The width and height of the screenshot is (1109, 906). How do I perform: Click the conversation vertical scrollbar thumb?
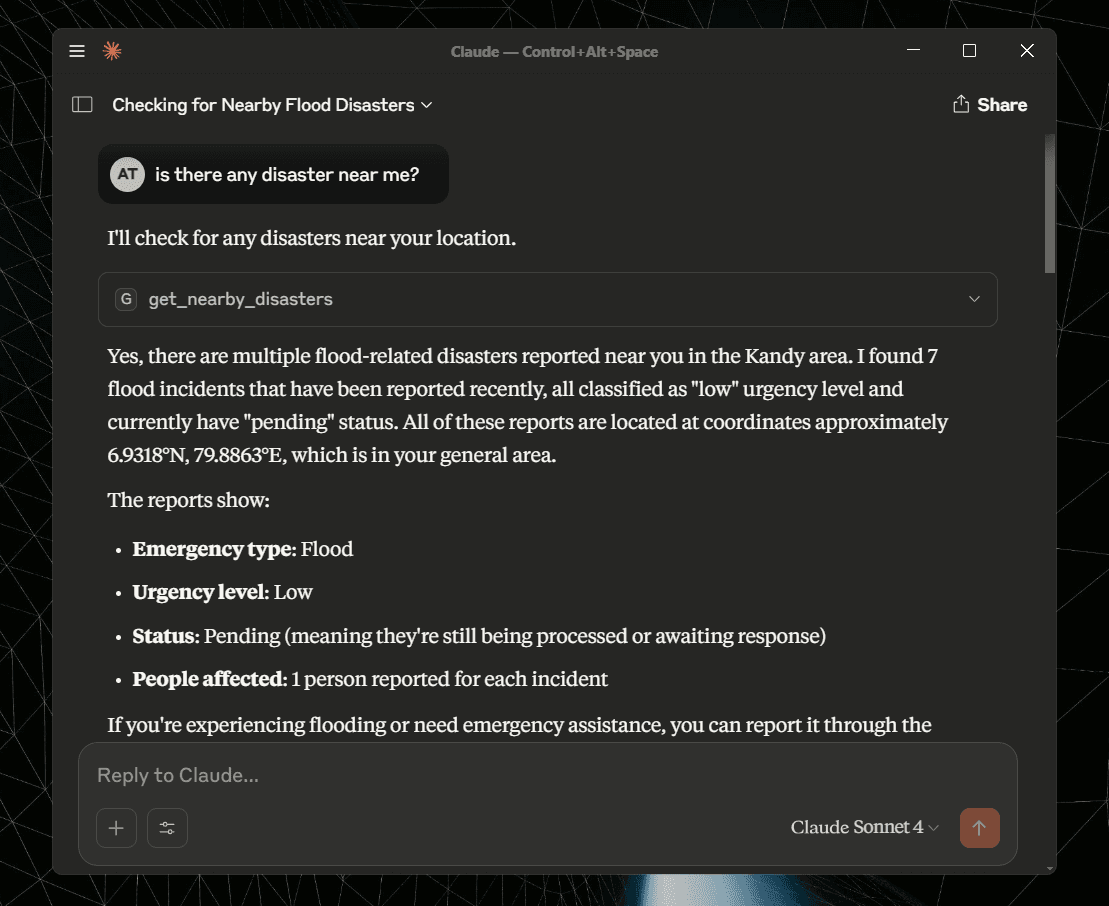pyautogui.click(x=1050, y=204)
